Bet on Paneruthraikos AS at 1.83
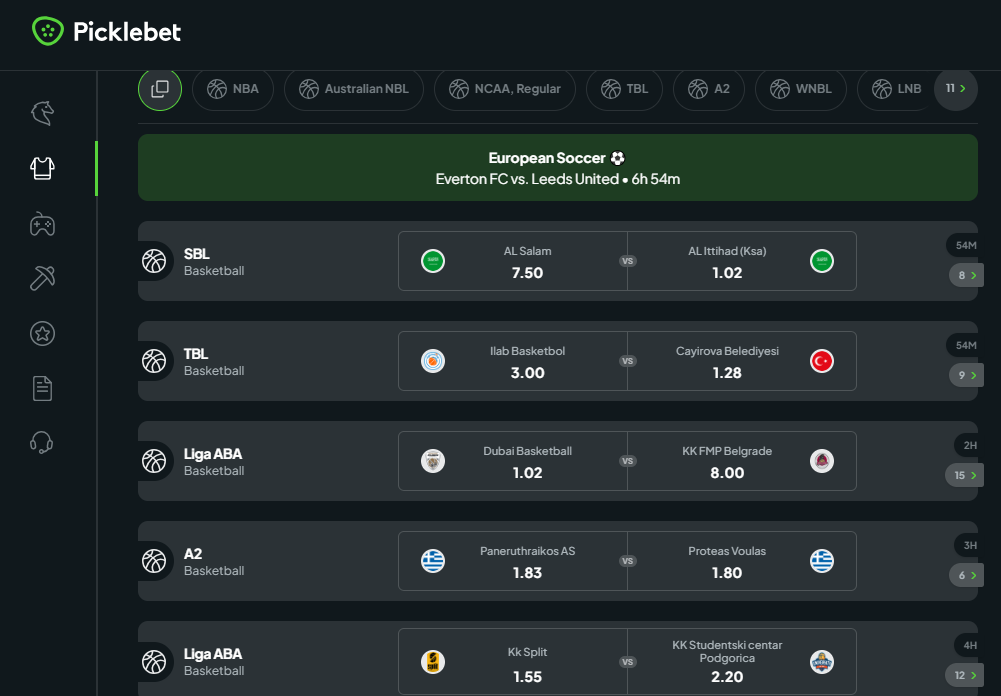Image resolution: width=1001 pixels, height=696 pixels. (x=513, y=561)
